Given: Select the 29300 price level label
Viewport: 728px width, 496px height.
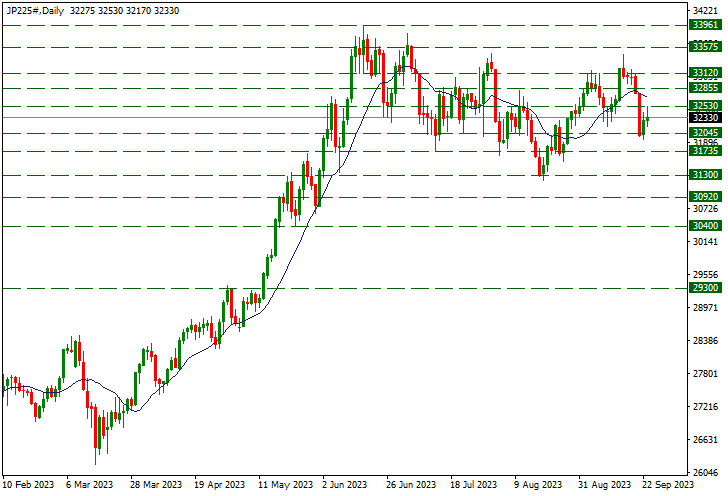Looking at the screenshot, I should pyautogui.click(x=705, y=288).
